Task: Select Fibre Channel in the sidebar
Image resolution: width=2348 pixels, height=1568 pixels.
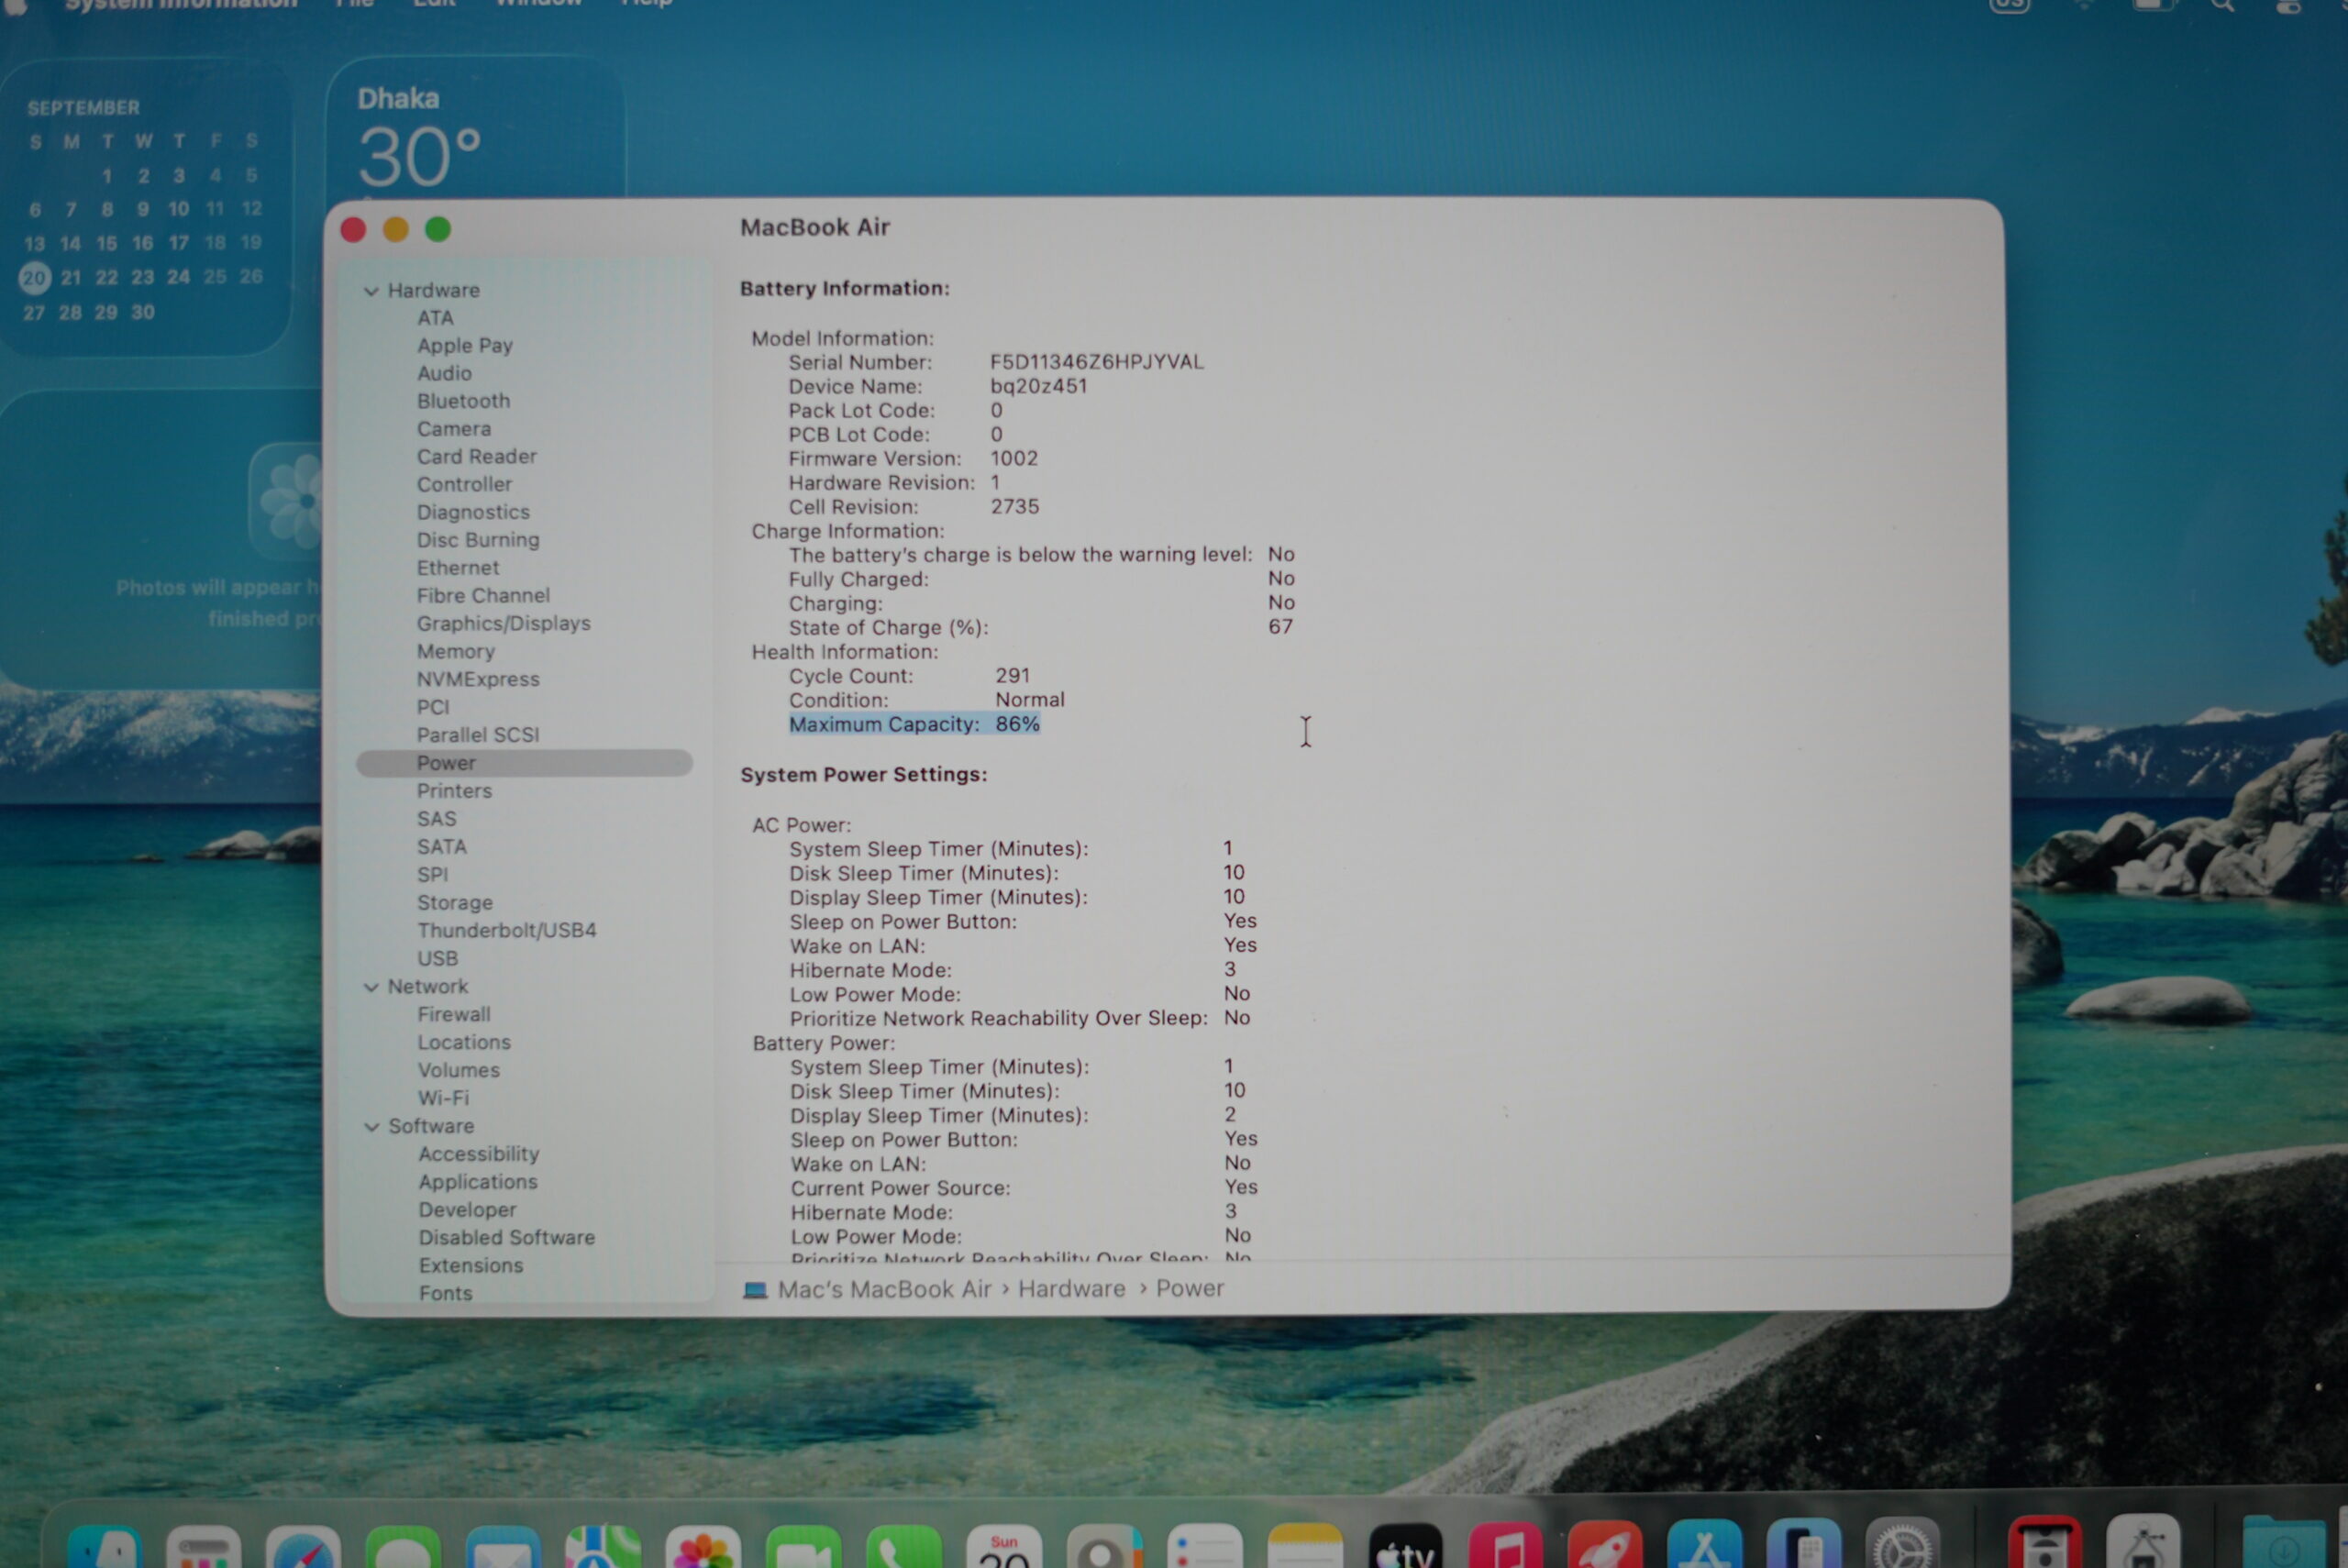Action: point(483,596)
